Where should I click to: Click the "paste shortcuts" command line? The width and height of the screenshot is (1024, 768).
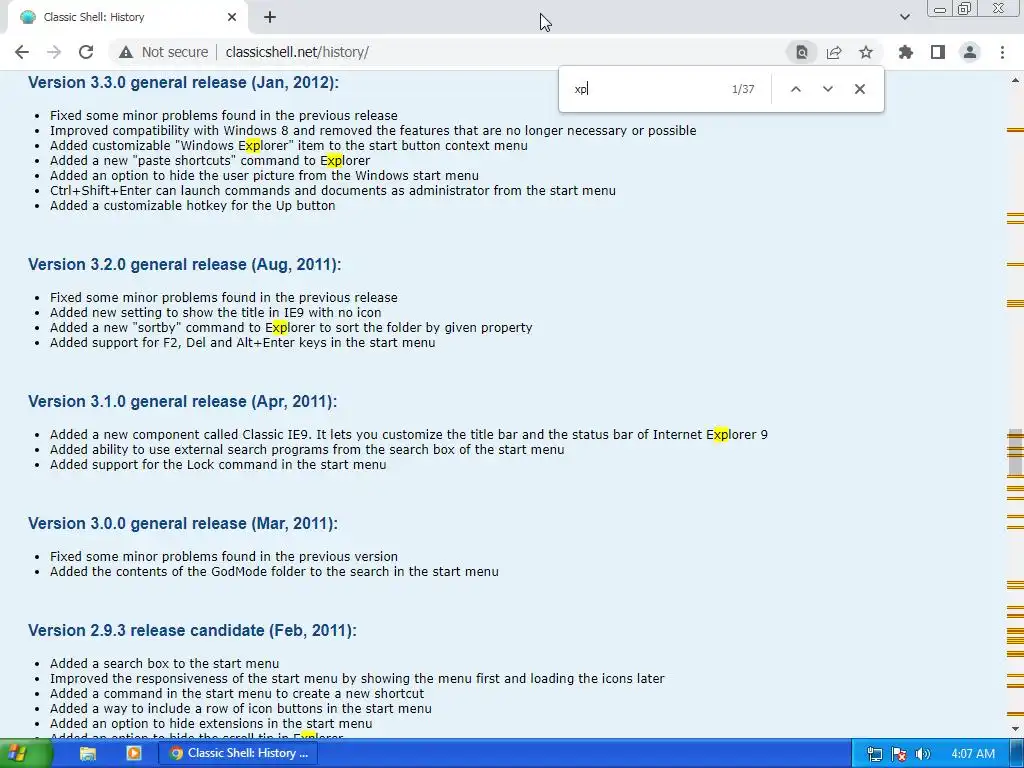pyautogui.click(x=210, y=160)
